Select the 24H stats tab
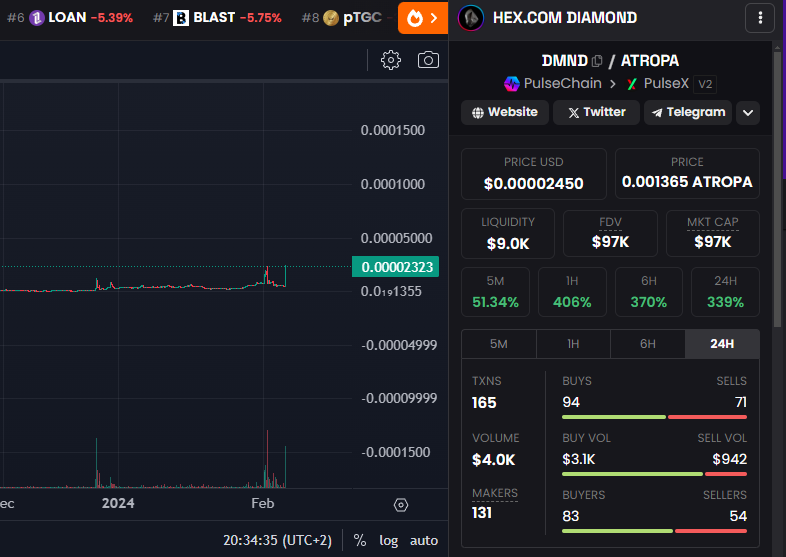 coord(722,344)
